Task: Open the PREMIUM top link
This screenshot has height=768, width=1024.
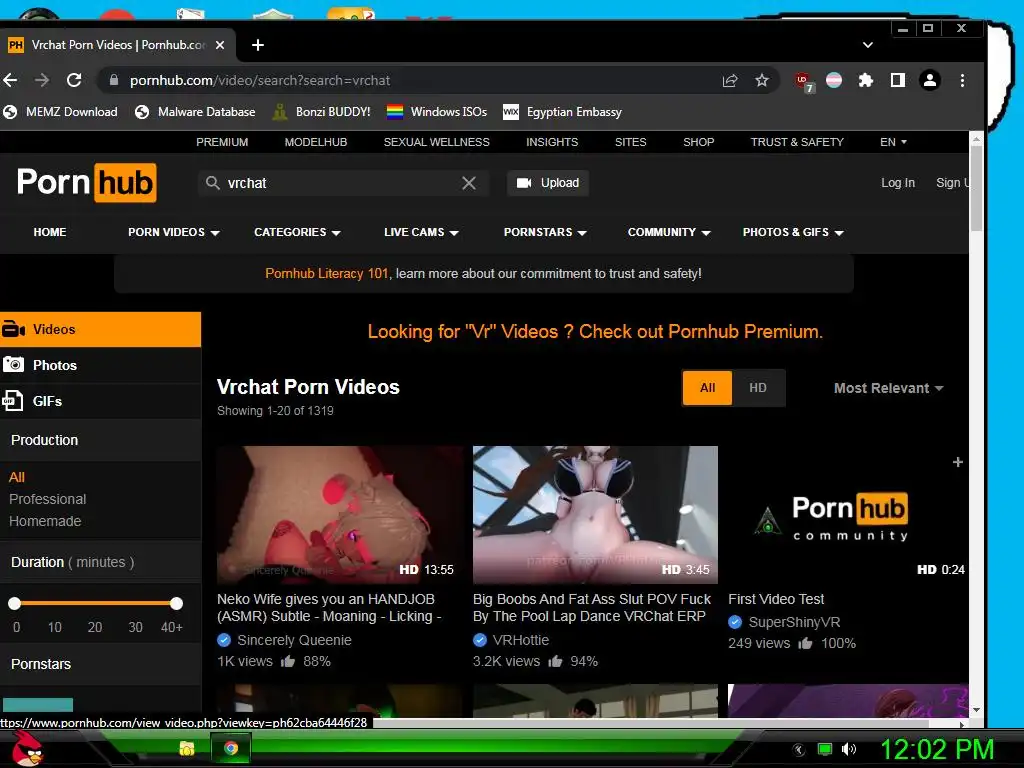Action: point(222,142)
